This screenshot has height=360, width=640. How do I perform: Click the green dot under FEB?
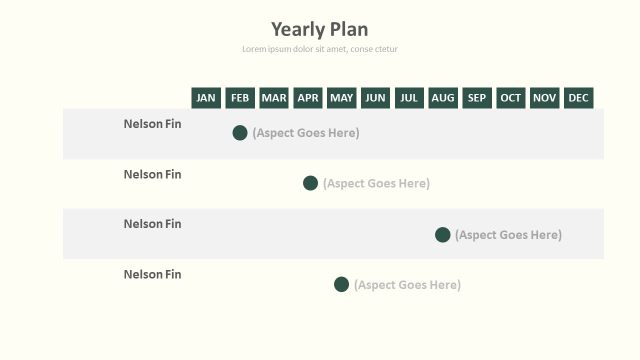tap(240, 133)
